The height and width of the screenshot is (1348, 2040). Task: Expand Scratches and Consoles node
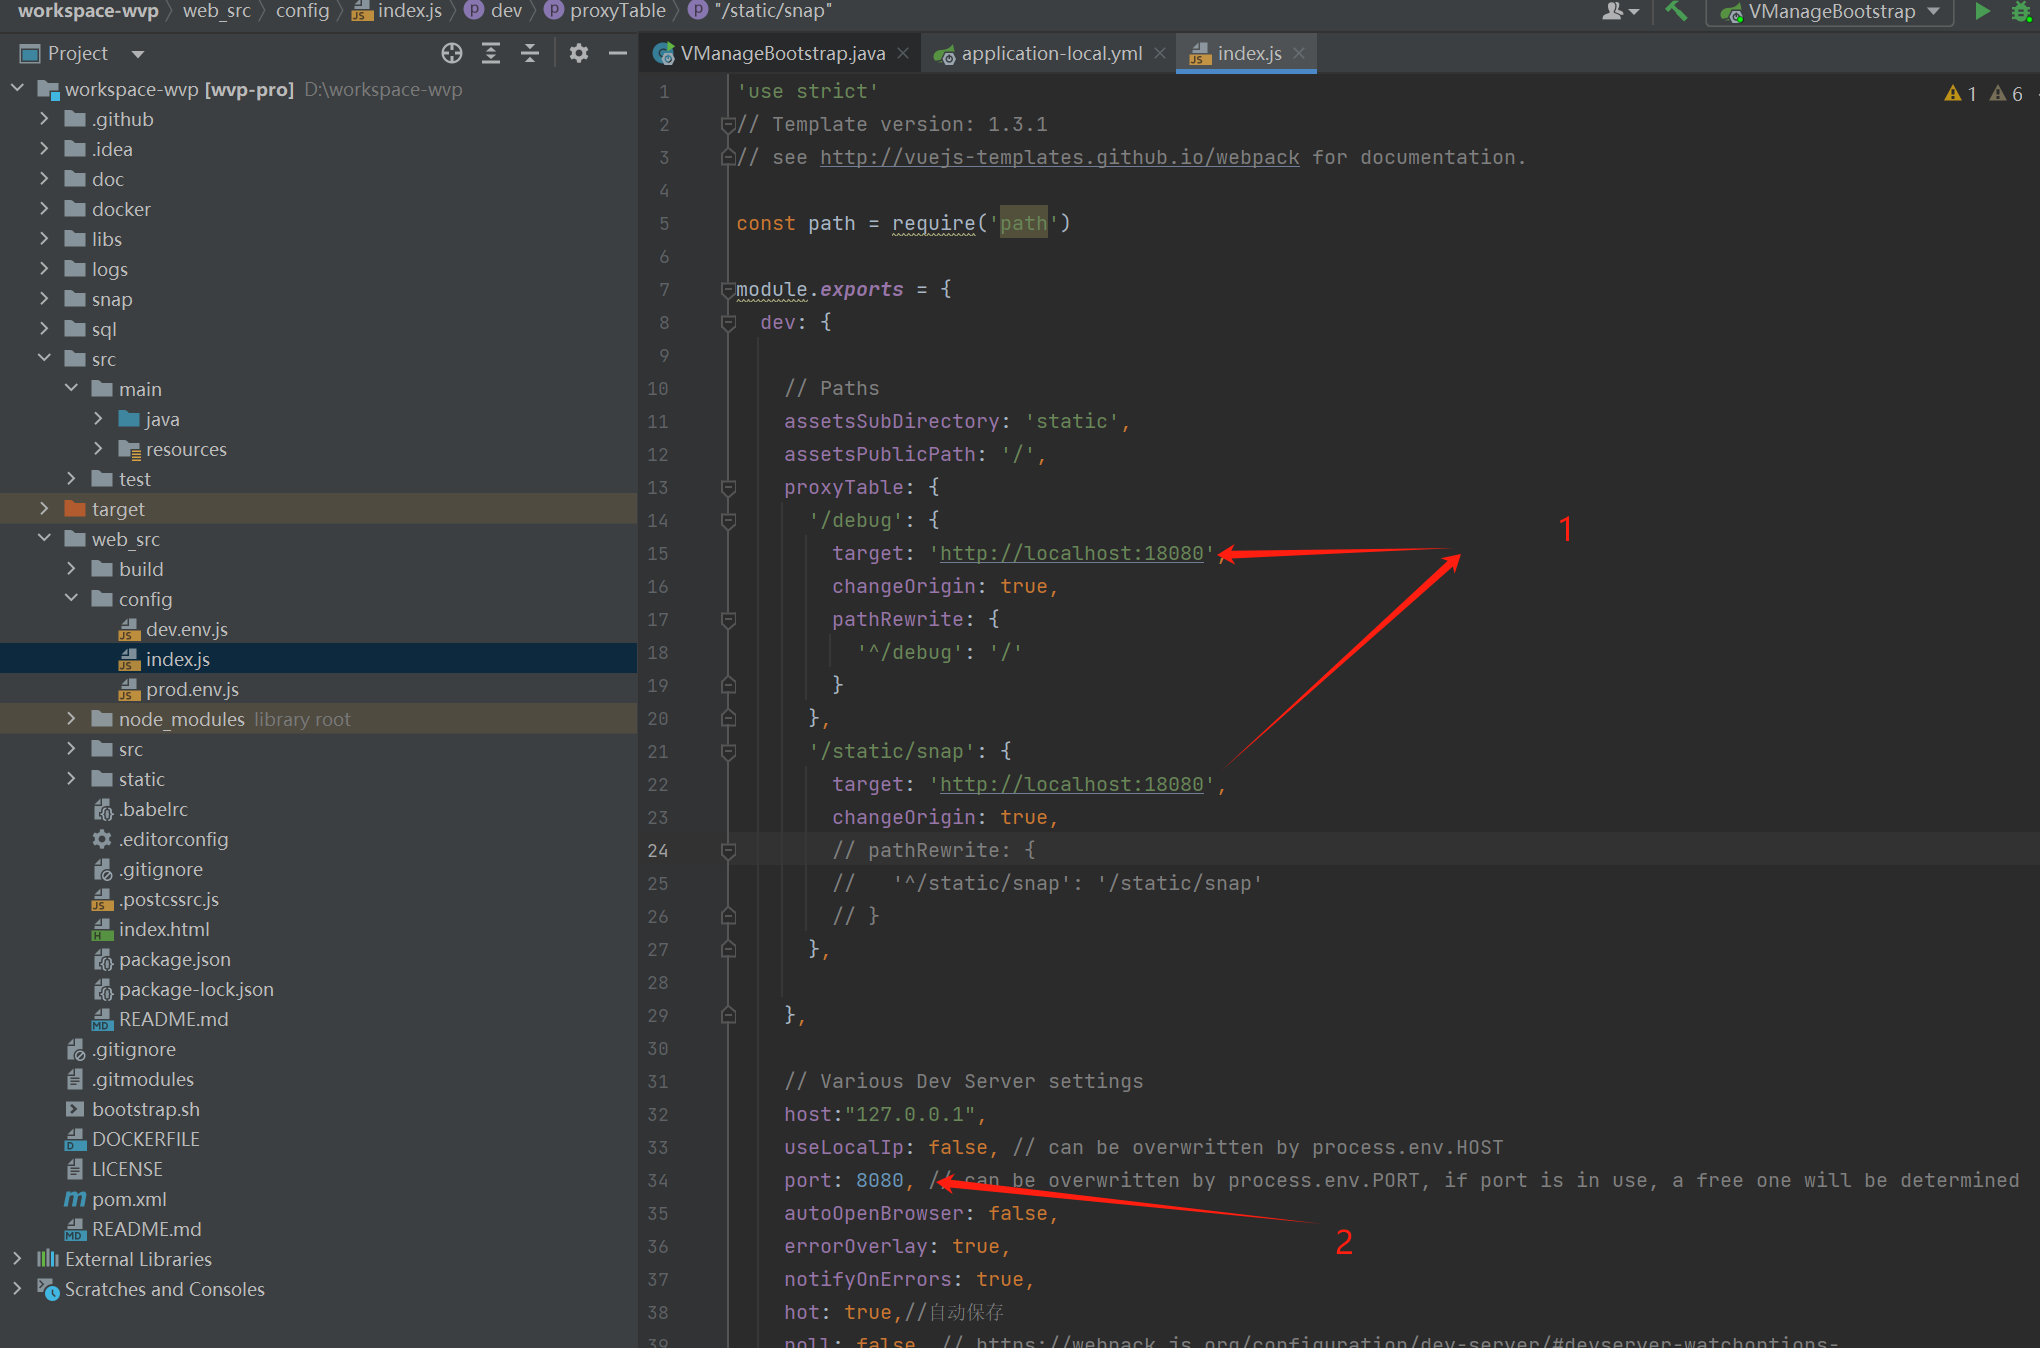(x=17, y=1289)
